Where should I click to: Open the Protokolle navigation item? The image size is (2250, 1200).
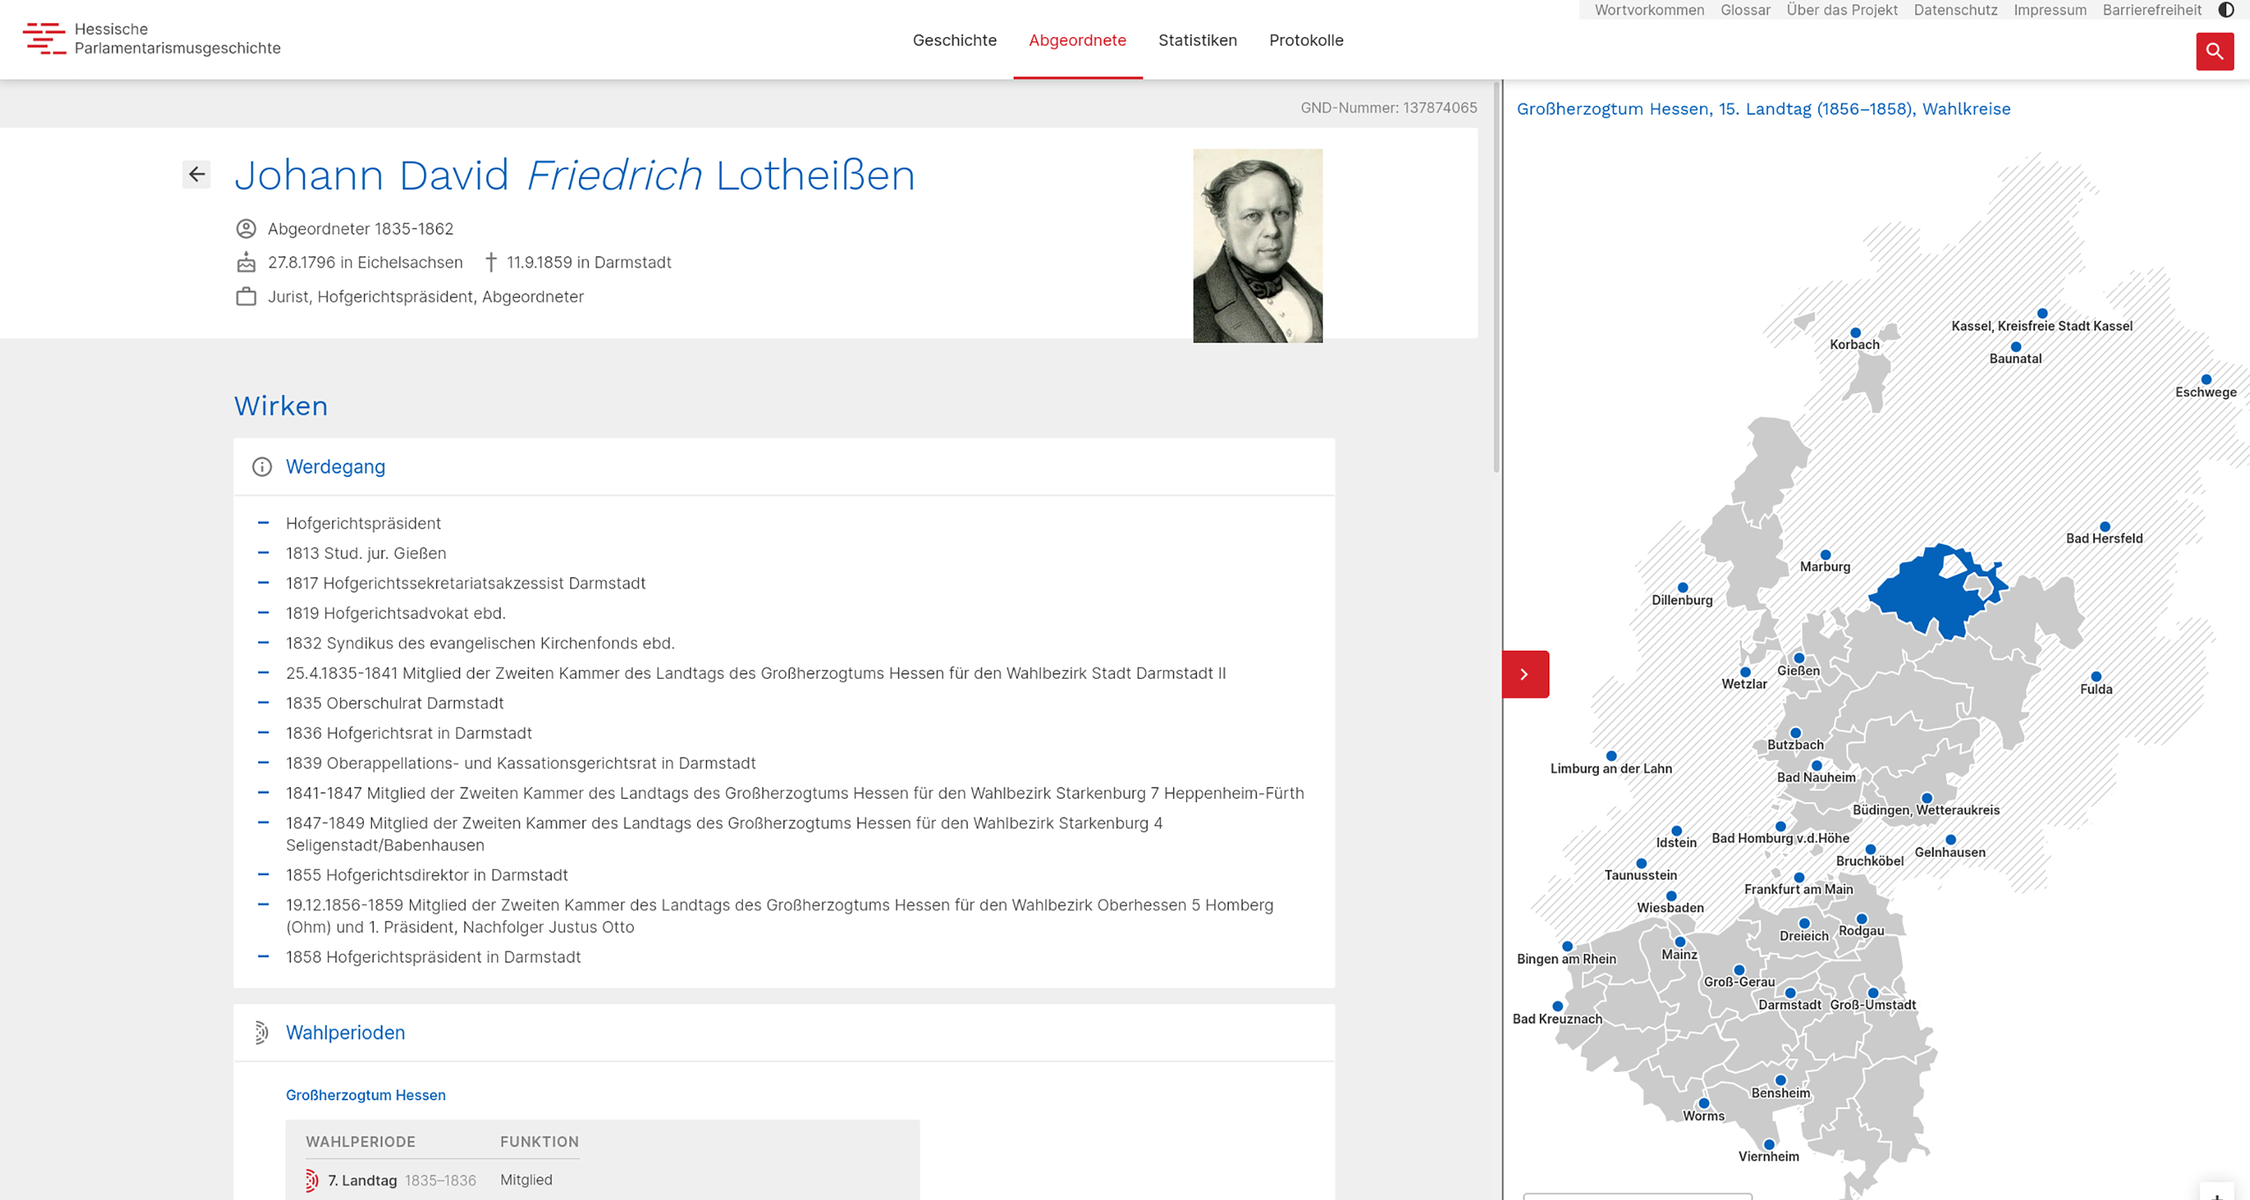[x=1306, y=41]
